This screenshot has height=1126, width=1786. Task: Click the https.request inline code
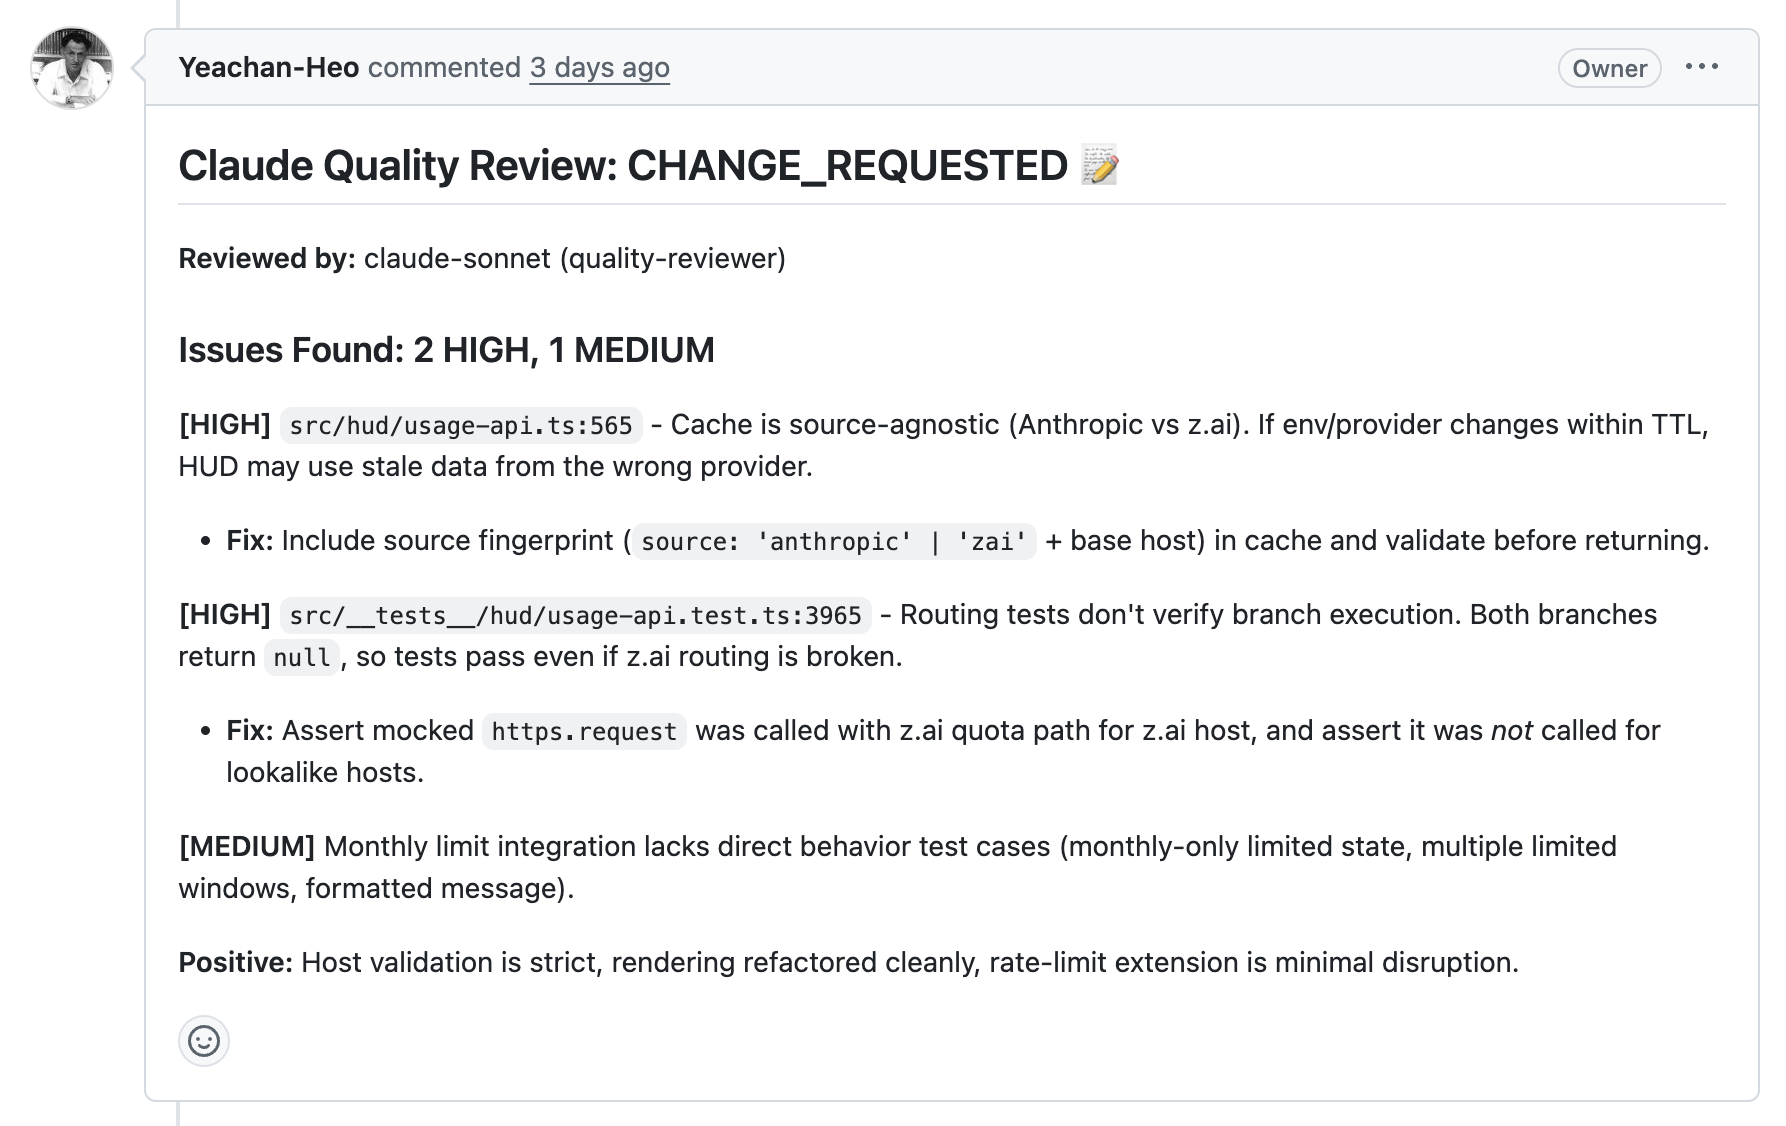(584, 731)
